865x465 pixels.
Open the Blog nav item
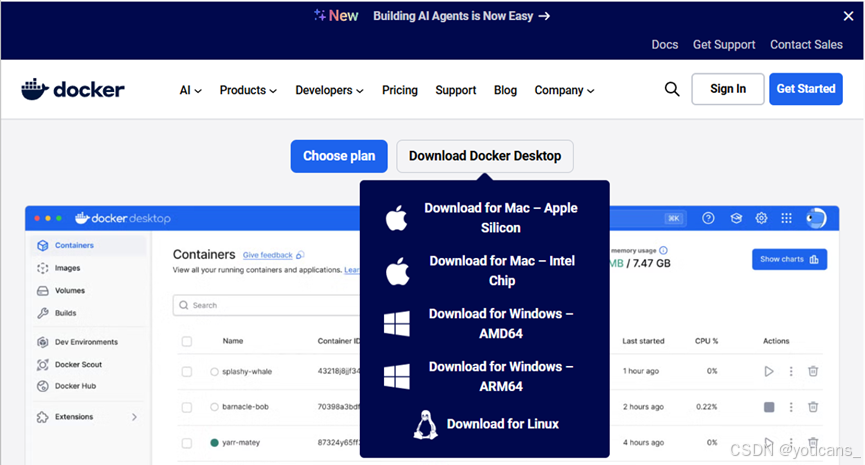505,90
